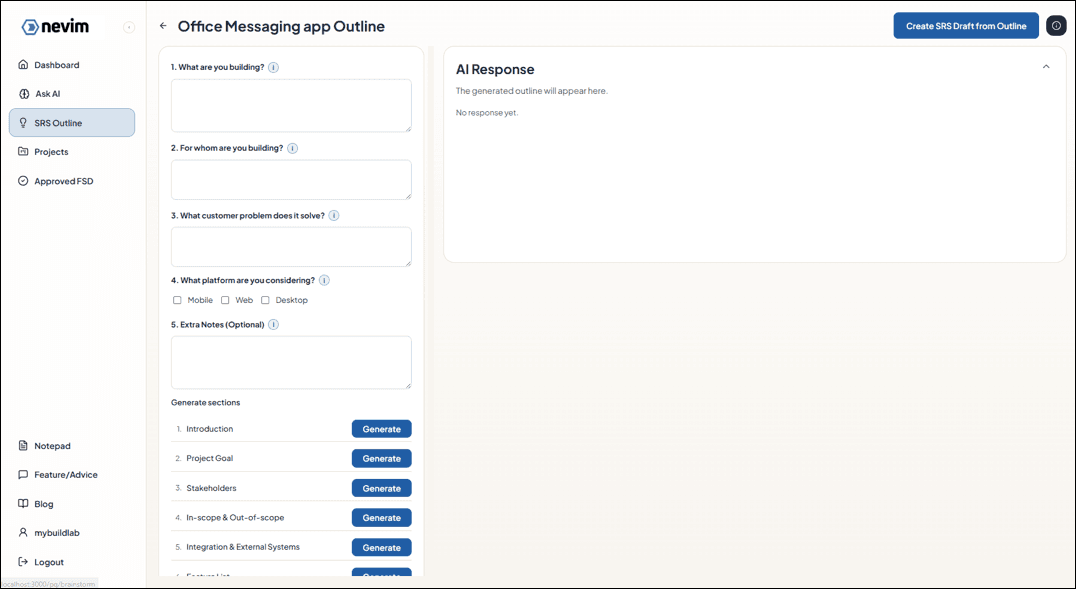Collapse the sidebar with the circular toggle
This screenshot has height=589, width=1076.
(128, 27)
